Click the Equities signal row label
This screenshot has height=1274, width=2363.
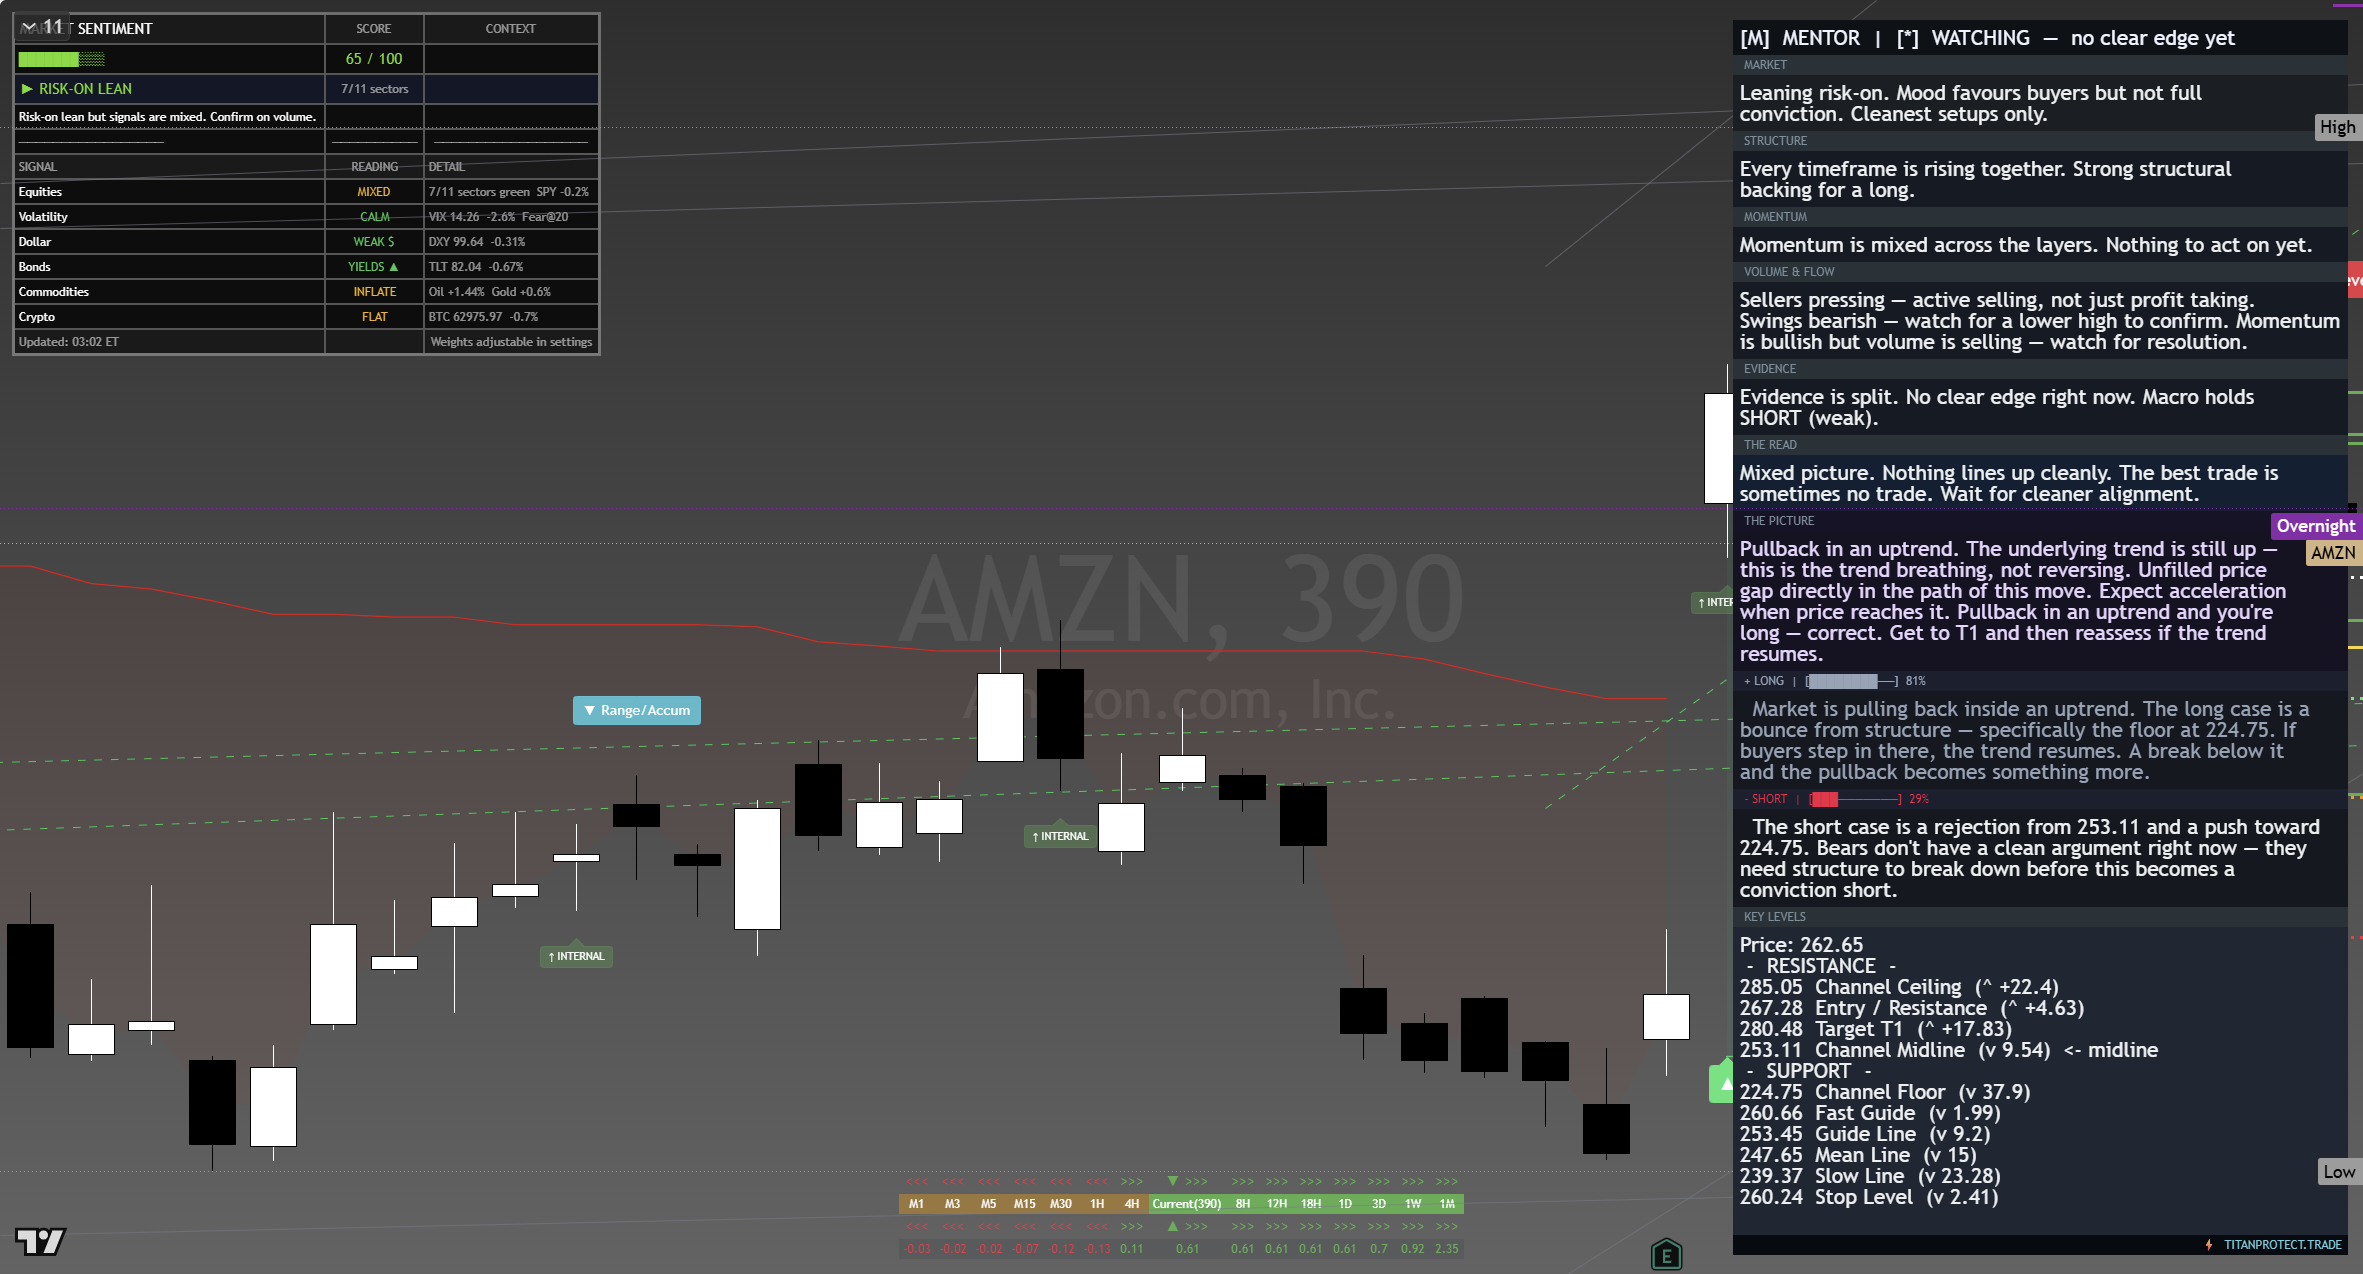(40, 192)
